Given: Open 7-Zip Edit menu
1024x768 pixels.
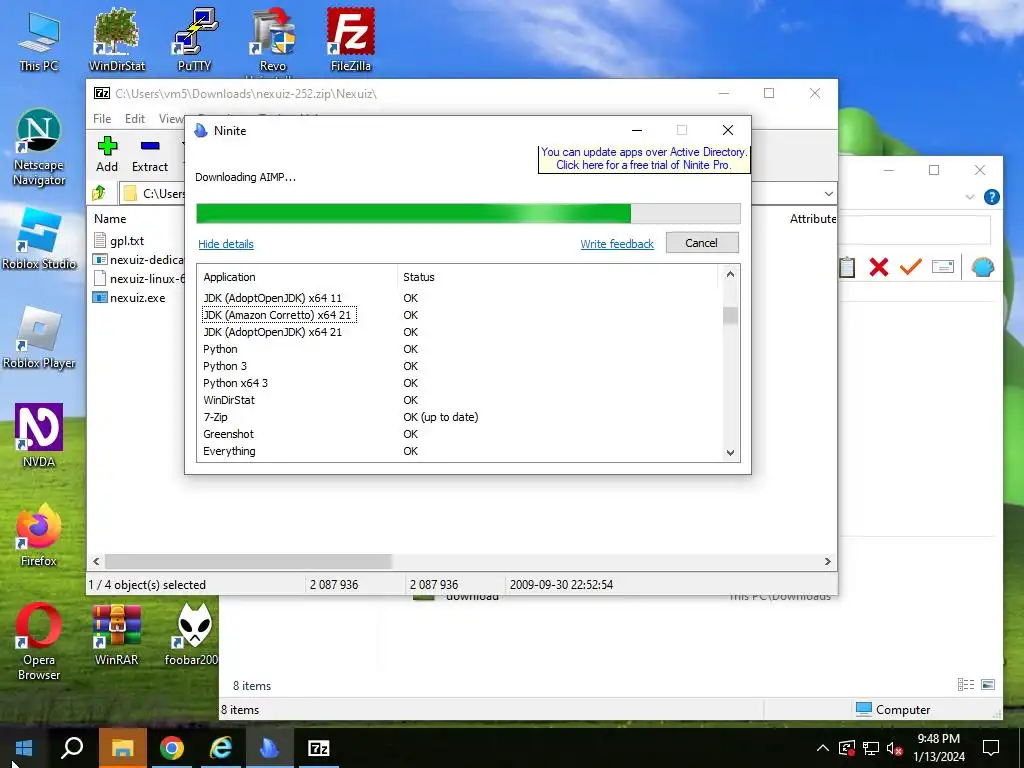Looking at the screenshot, I should pos(135,118).
